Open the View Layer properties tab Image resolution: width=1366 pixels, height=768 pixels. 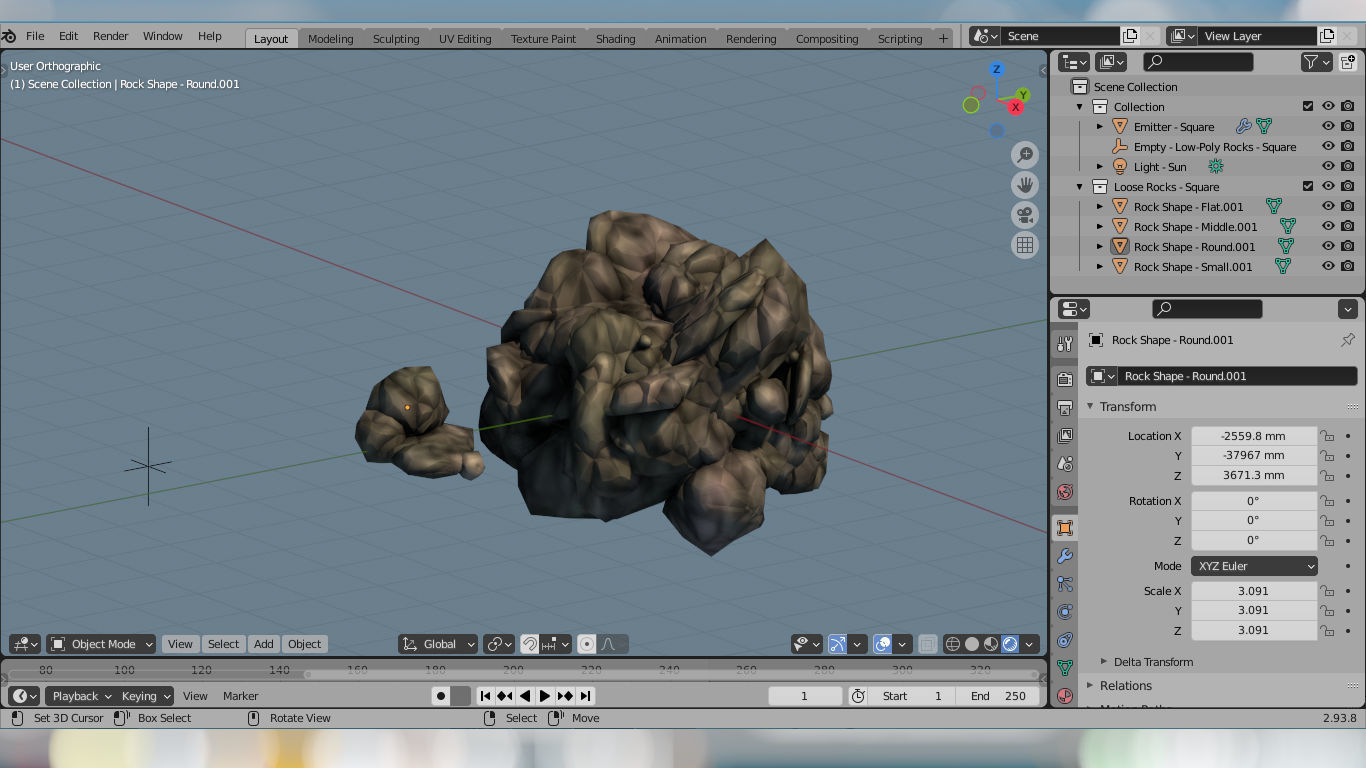click(x=1065, y=436)
